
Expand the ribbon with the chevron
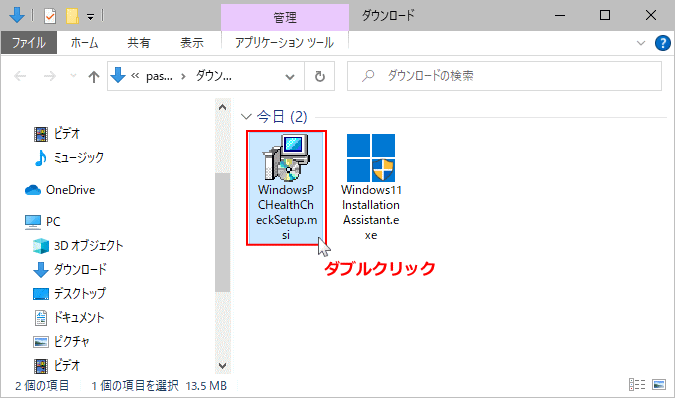click(x=641, y=43)
